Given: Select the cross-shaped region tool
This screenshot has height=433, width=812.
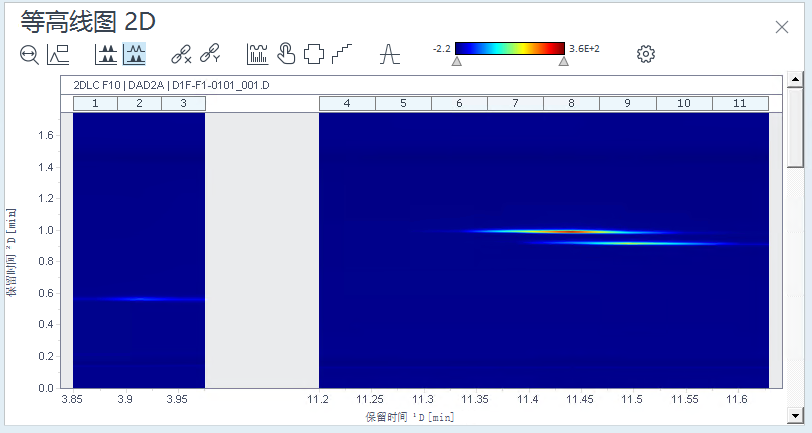Looking at the screenshot, I should pos(314,54).
